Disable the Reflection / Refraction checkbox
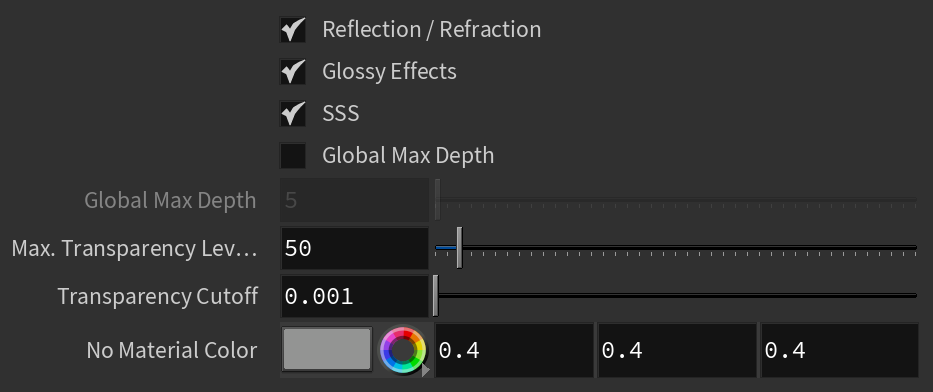The height and width of the screenshot is (392, 933). [x=293, y=29]
